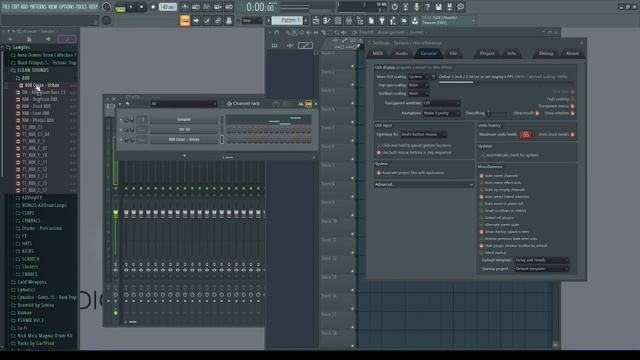
Task: Click the save project floppy icon
Action: point(438,7)
